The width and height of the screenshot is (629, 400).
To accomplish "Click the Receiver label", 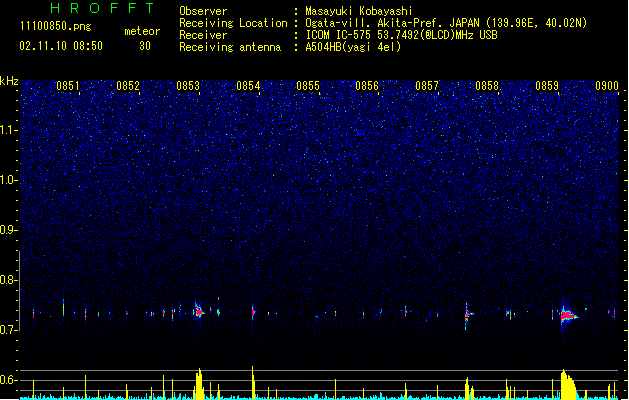I will 203,35.
